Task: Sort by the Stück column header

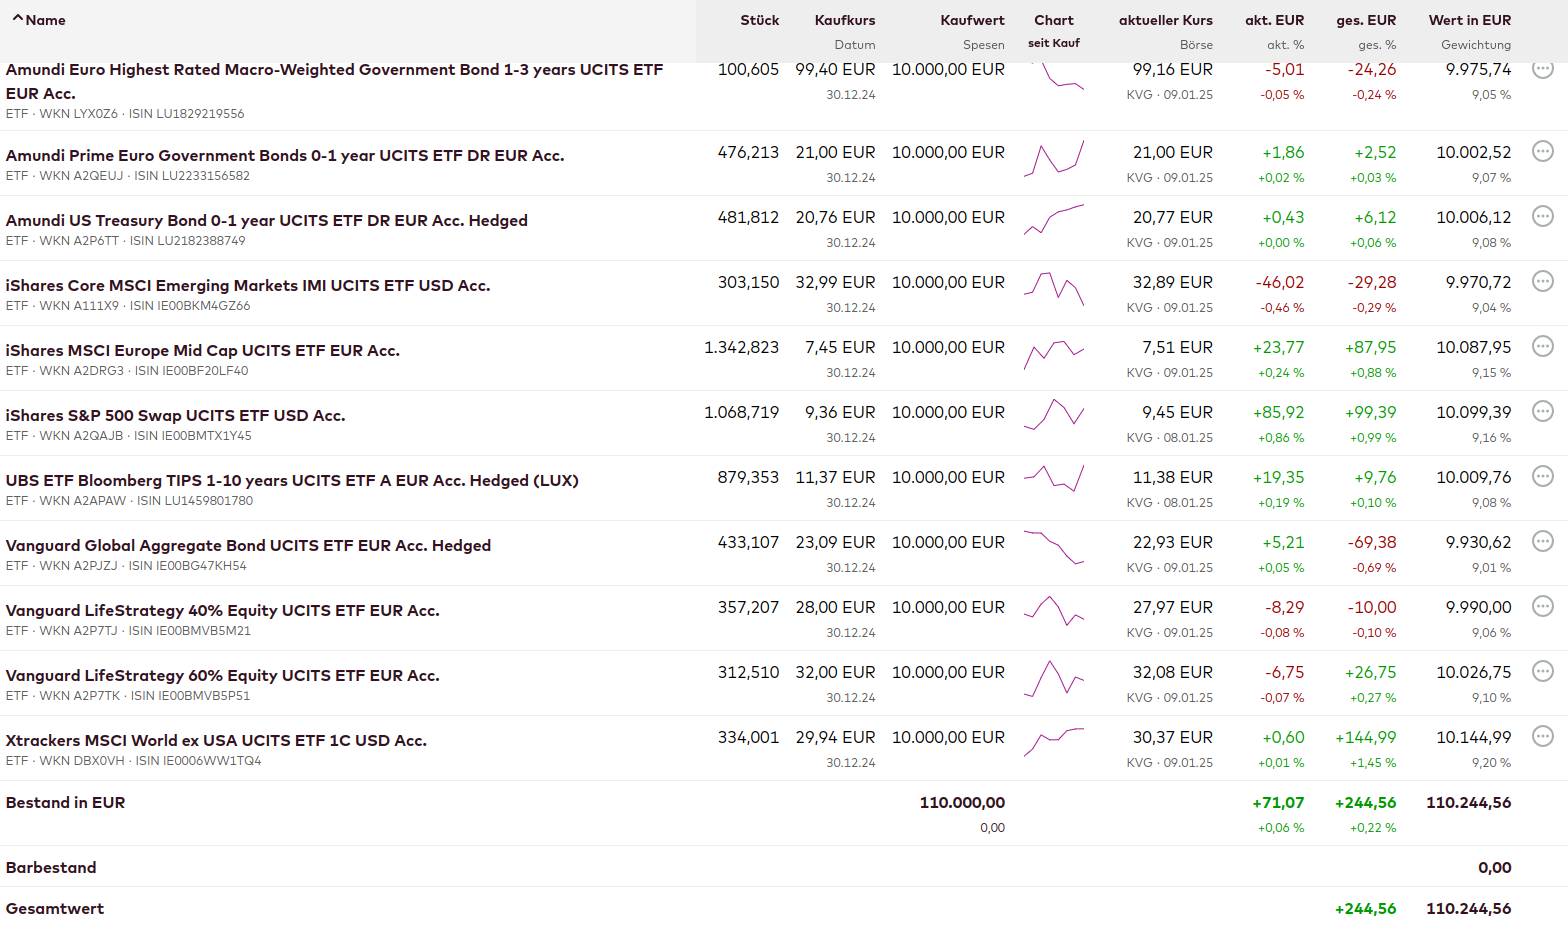Action: coord(759,20)
